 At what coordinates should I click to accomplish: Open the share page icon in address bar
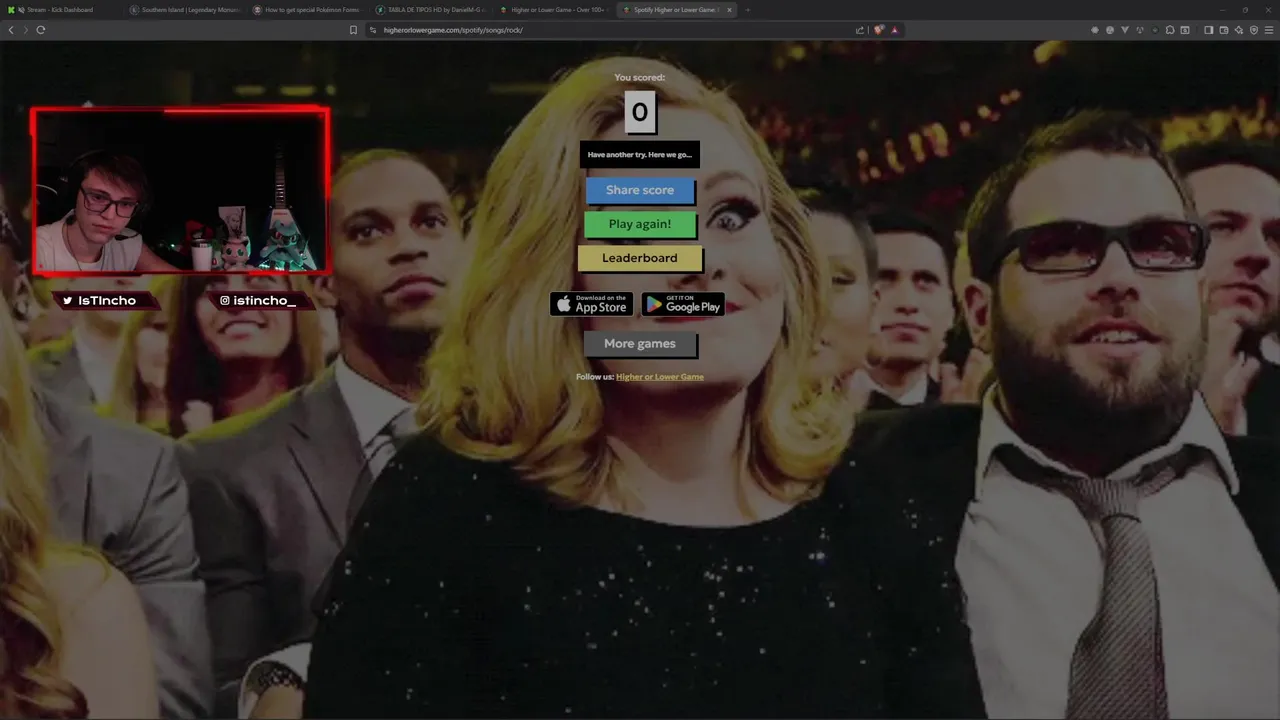click(x=860, y=30)
